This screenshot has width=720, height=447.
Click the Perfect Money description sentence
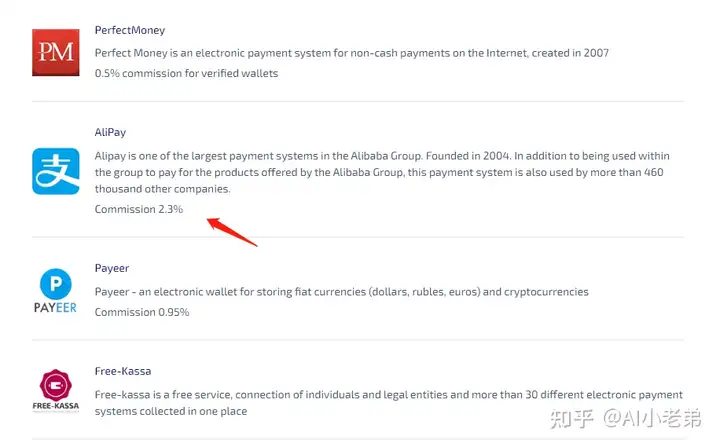352,53
